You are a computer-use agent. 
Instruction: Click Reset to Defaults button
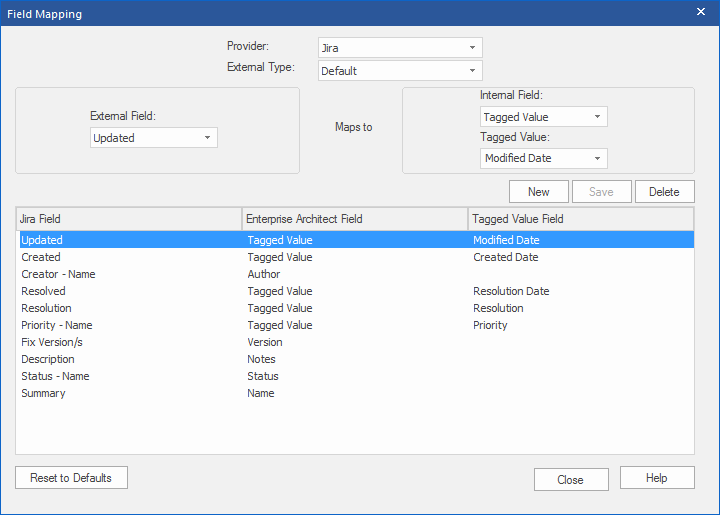(x=71, y=478)
